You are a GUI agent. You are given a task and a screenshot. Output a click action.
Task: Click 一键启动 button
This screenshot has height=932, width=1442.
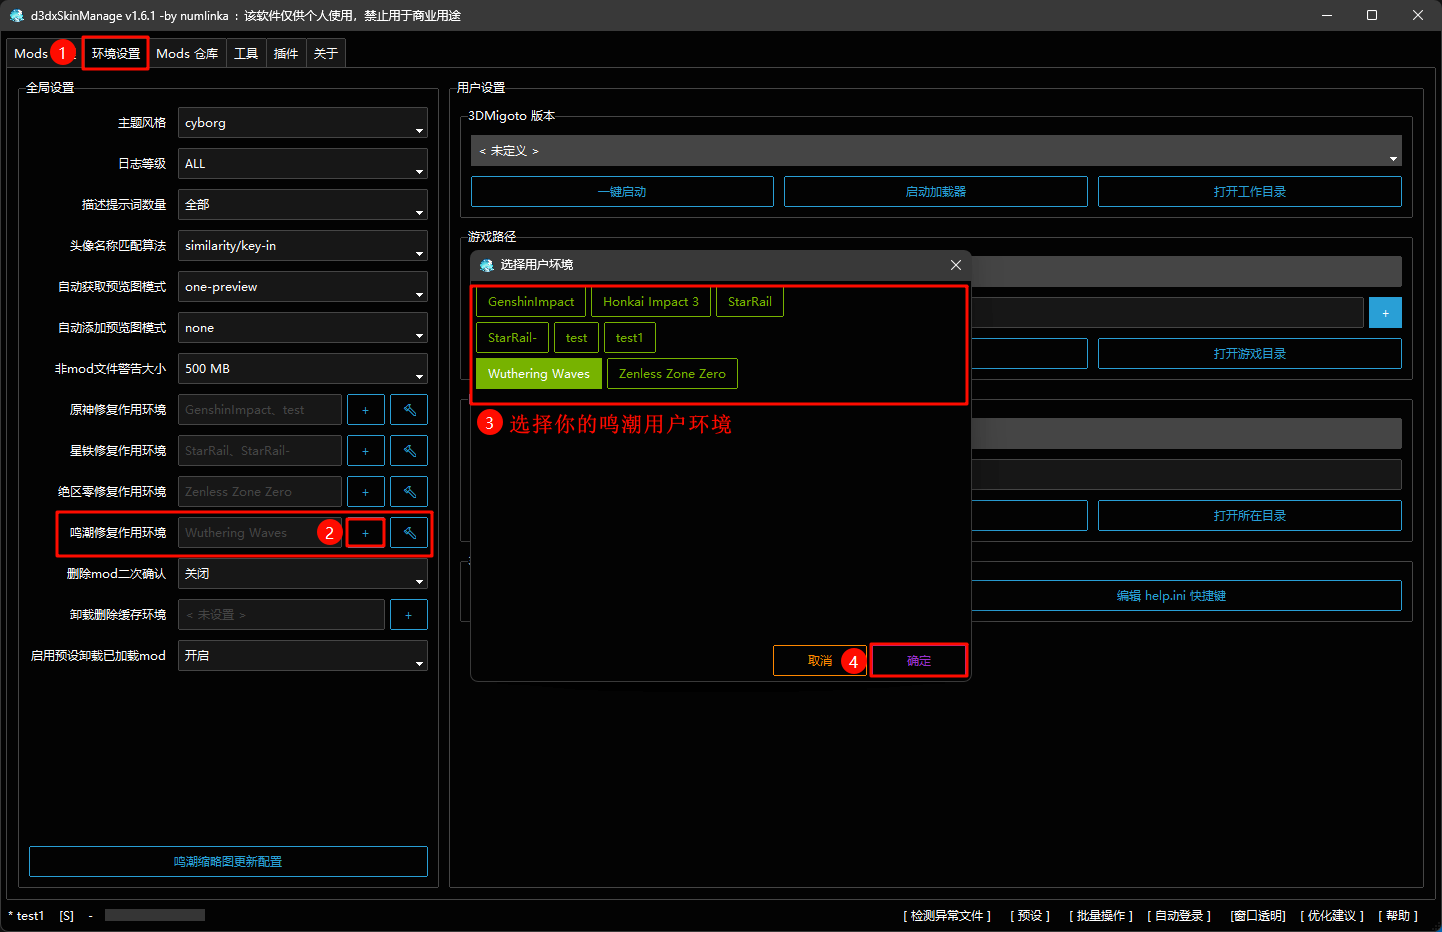(x=622, y=192)
